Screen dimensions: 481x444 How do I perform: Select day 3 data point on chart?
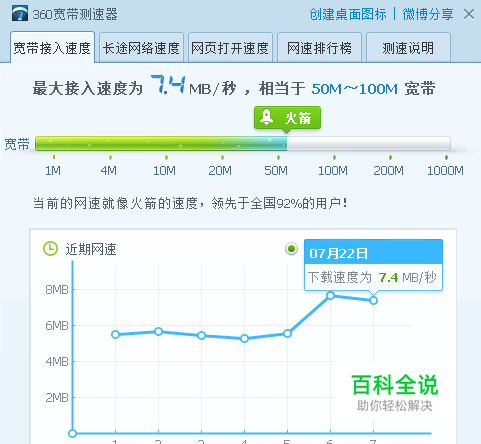tap(201, 336)
